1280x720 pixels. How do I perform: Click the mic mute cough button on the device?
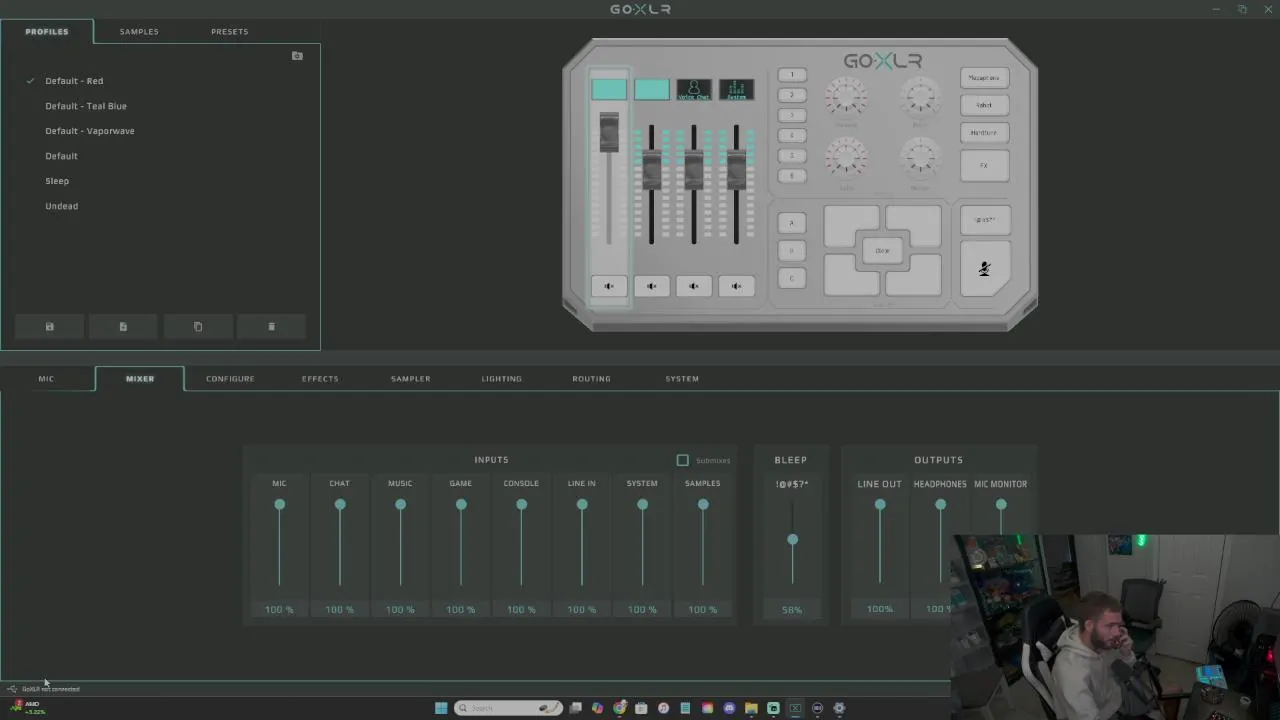[x=985, y=268]
